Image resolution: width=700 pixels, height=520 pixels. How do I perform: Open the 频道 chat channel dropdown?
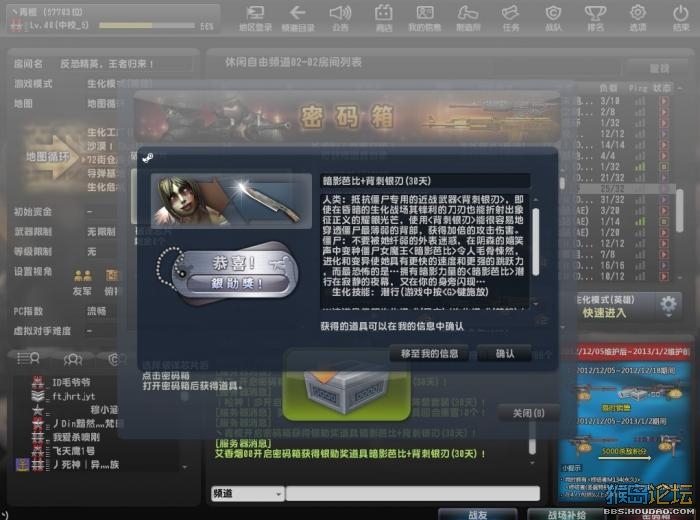[247, 493]
